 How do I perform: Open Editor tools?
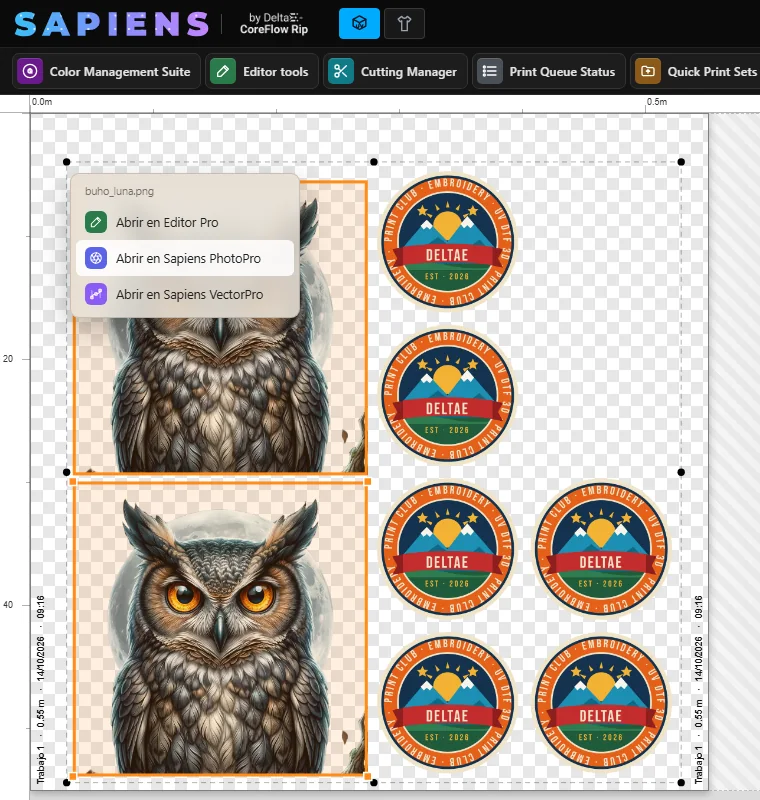[262, 71]
